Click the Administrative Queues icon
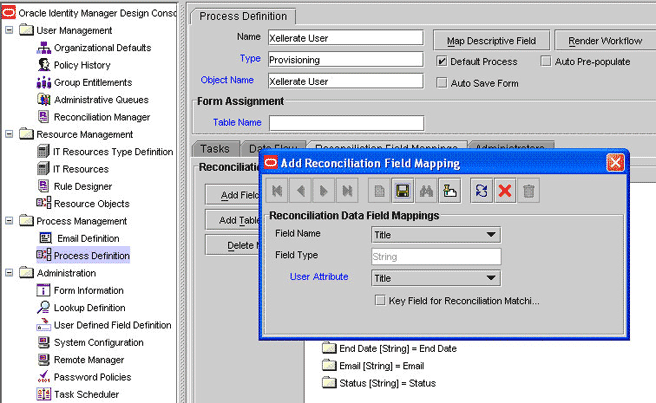This screenshot has width=656, height=403. point(44,100)
